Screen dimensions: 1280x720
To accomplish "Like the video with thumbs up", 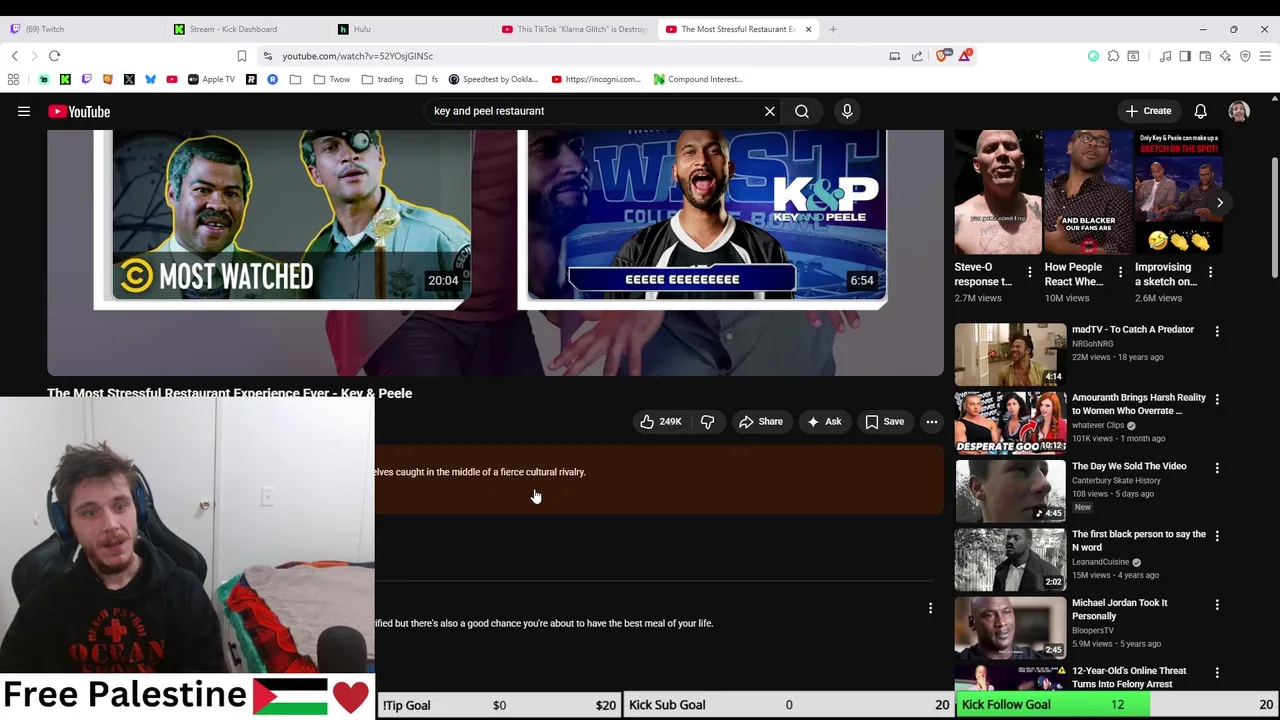I will pos(661,421).
